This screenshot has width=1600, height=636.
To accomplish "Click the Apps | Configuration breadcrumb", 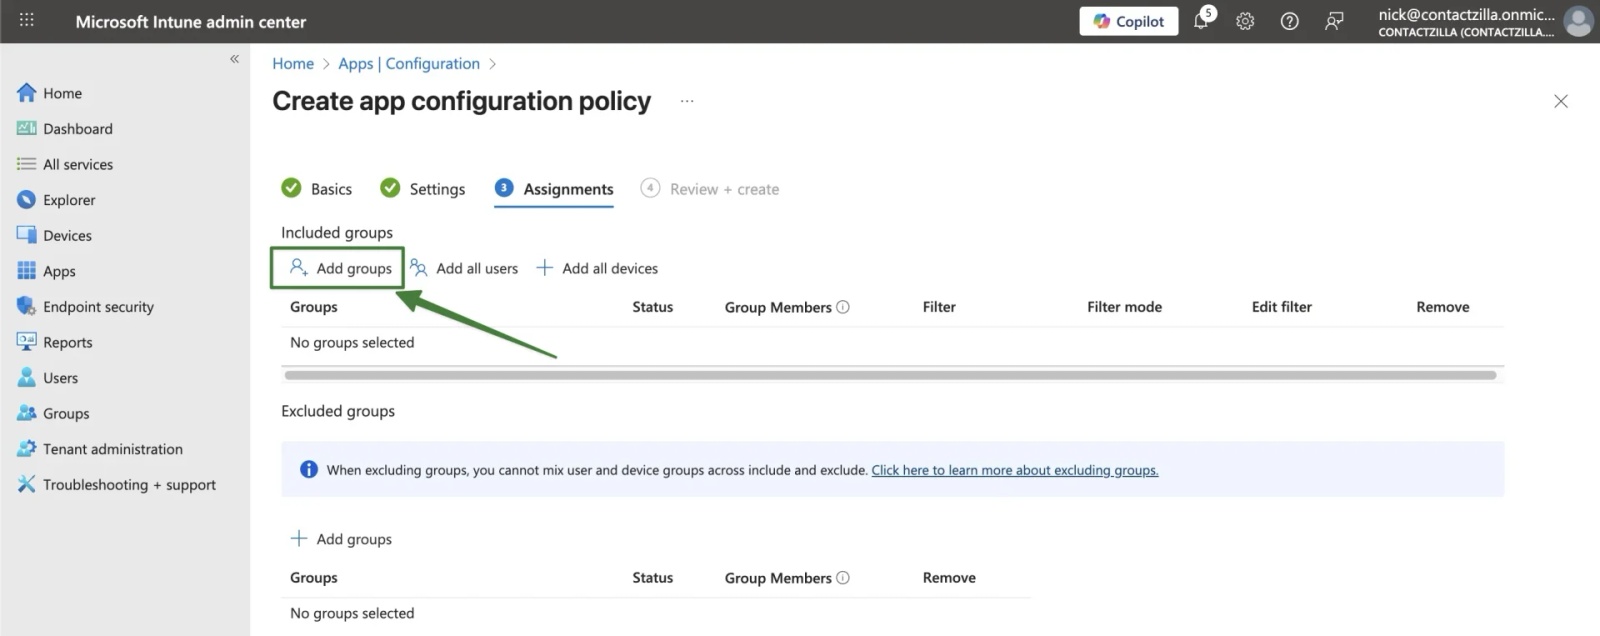I will point(409,63).
